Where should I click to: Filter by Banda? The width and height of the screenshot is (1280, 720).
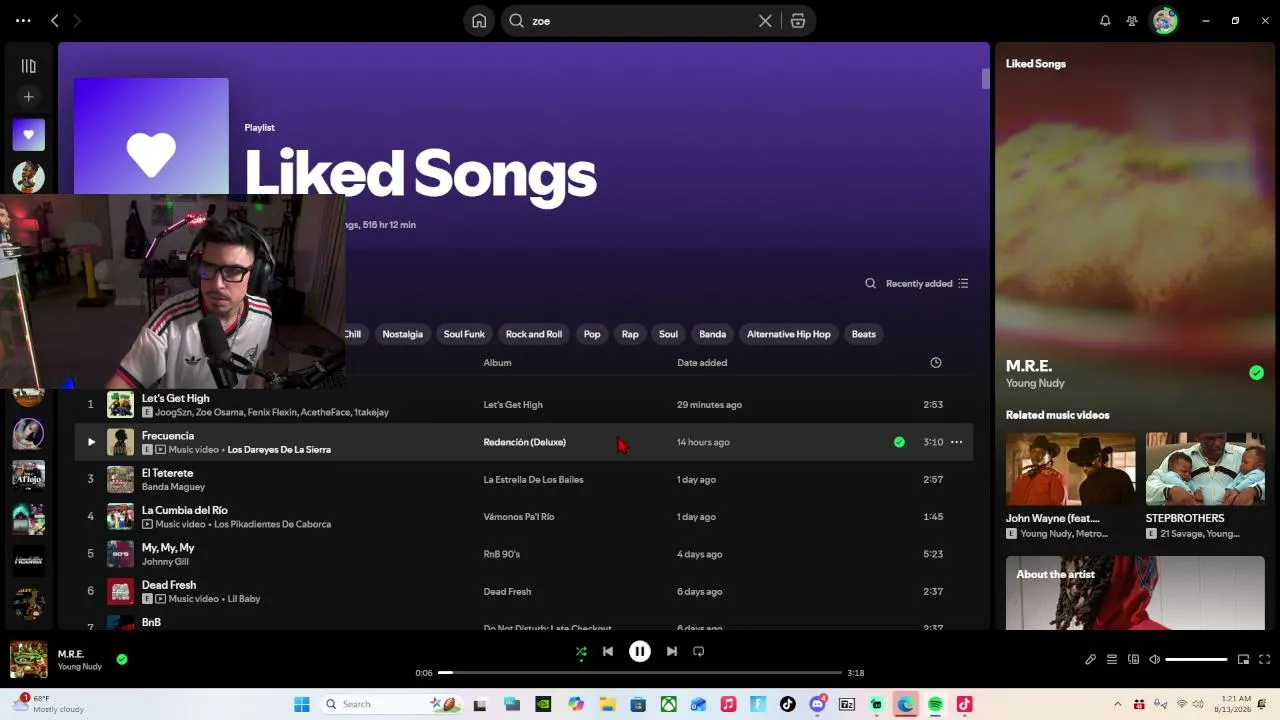(712, 334)
